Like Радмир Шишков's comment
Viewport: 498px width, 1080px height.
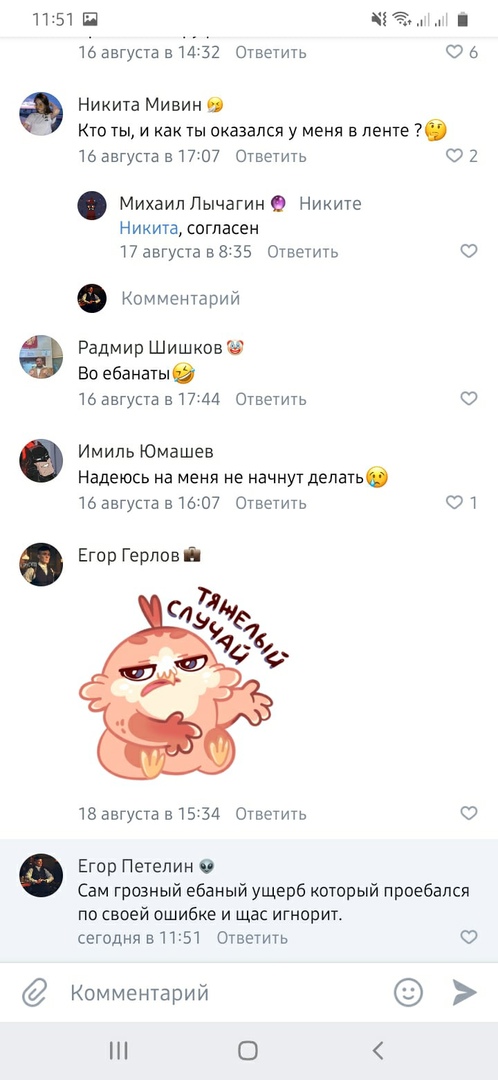[x=468, y=398]
